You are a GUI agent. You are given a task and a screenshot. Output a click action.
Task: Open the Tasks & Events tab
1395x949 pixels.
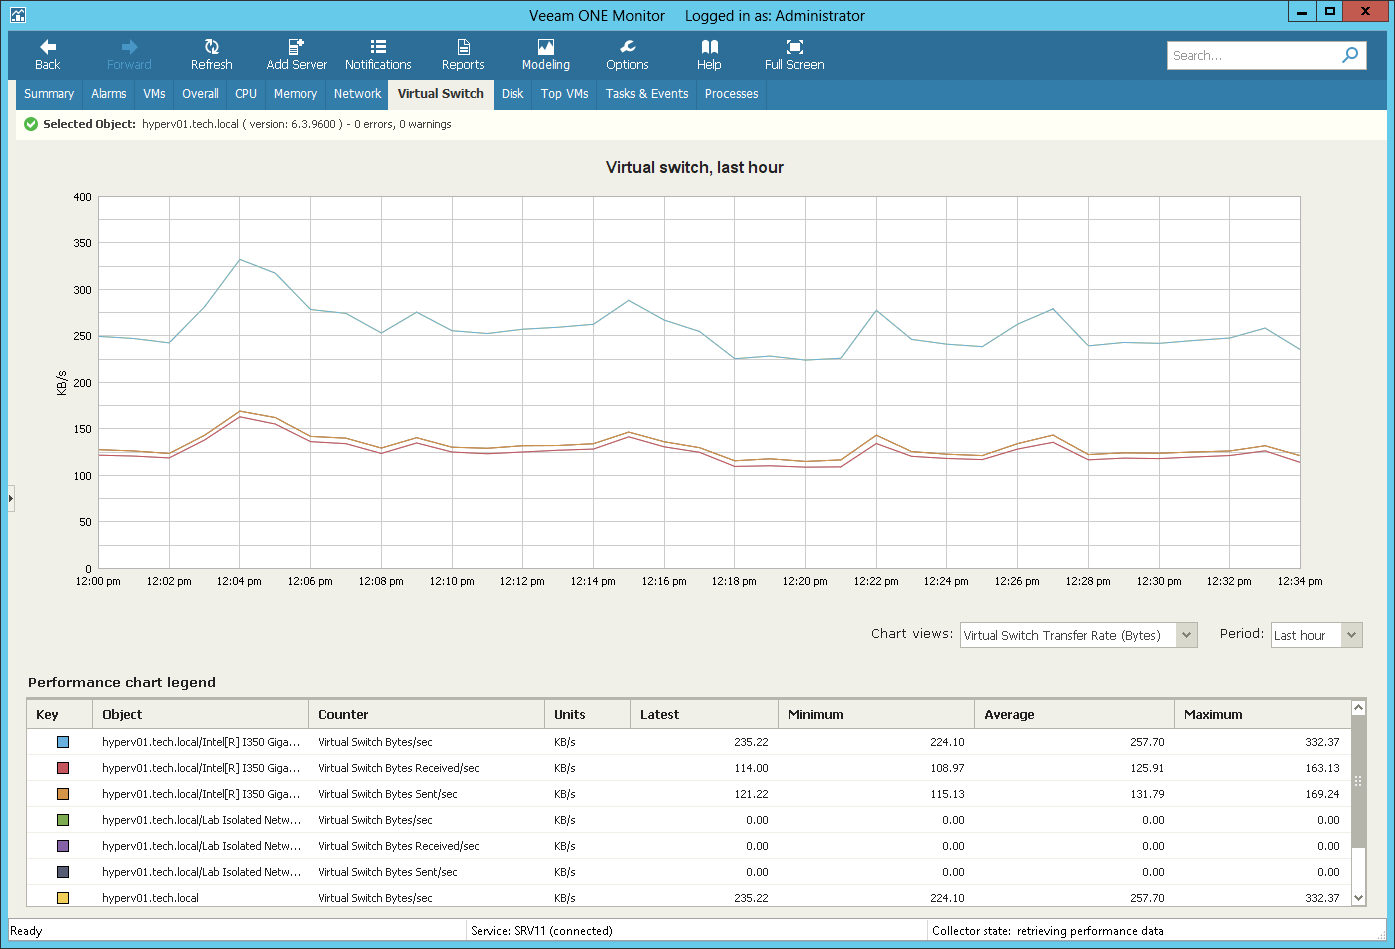pos(646,94)
